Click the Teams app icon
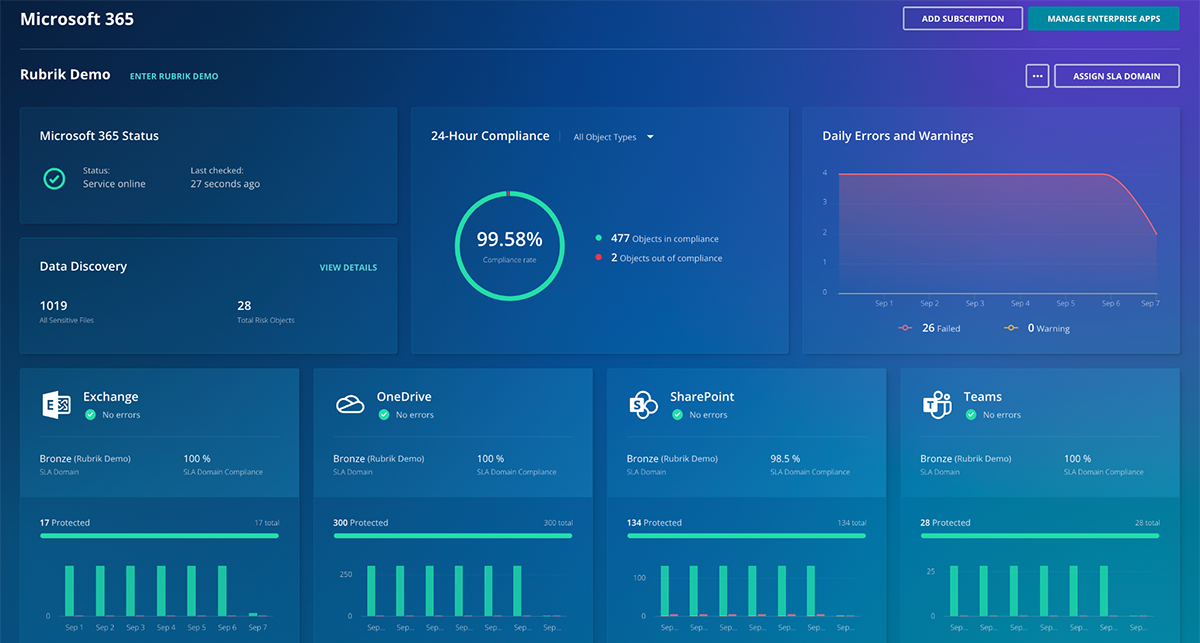 936,405
